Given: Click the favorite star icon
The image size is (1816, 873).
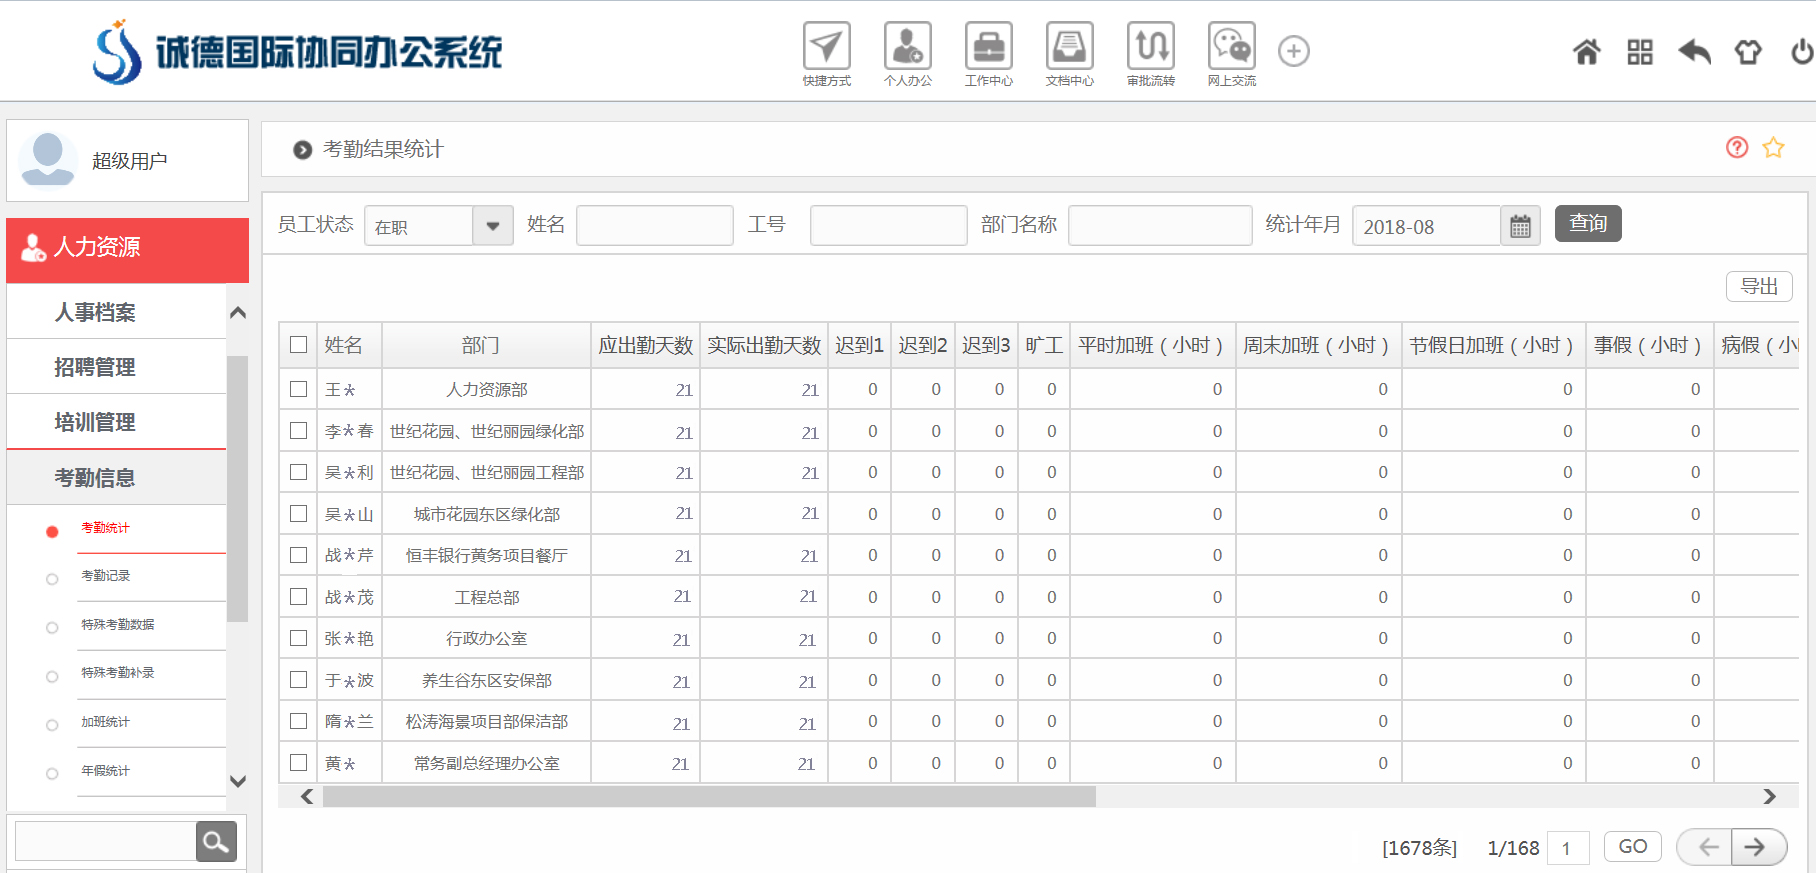Looking at the screenshot, I should 1773,148.
